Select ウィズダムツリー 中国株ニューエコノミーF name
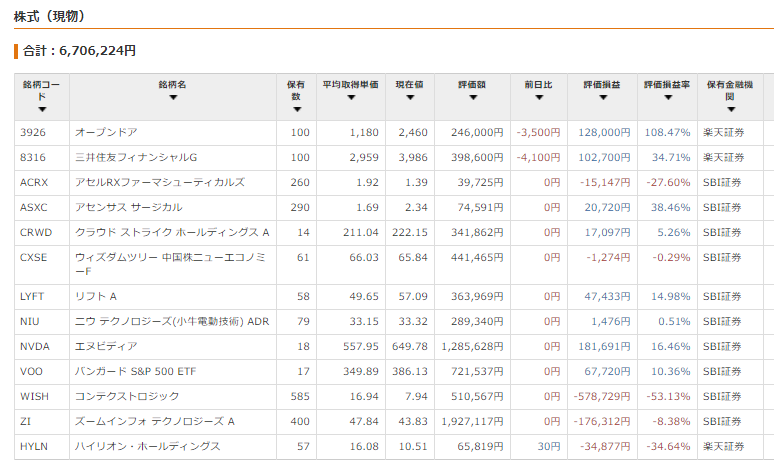The width and height of the screenshot is (774, 474). [x=170, y=264]
